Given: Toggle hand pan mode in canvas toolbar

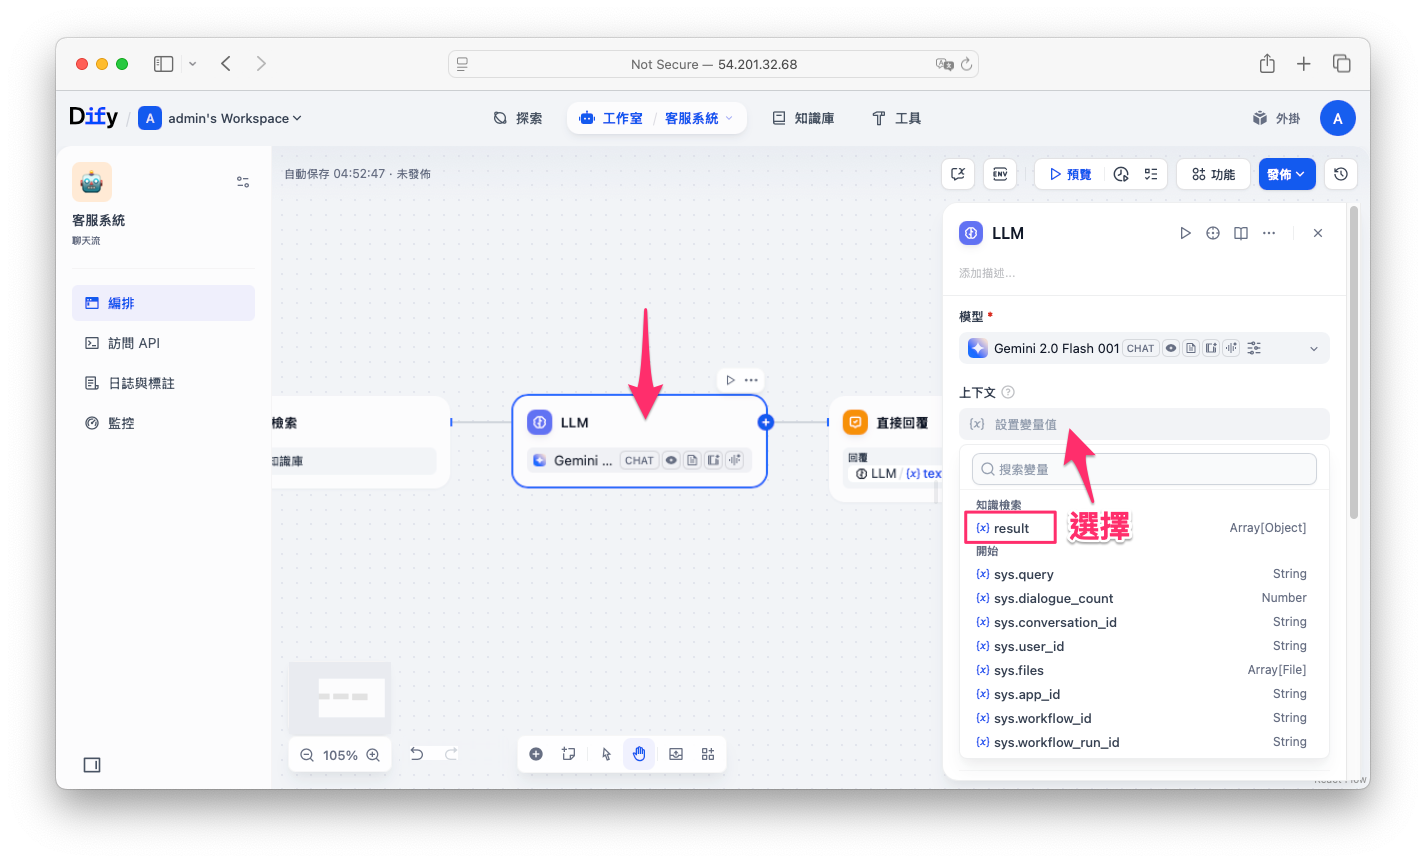Looking at the screenshot, I should 639,754.
